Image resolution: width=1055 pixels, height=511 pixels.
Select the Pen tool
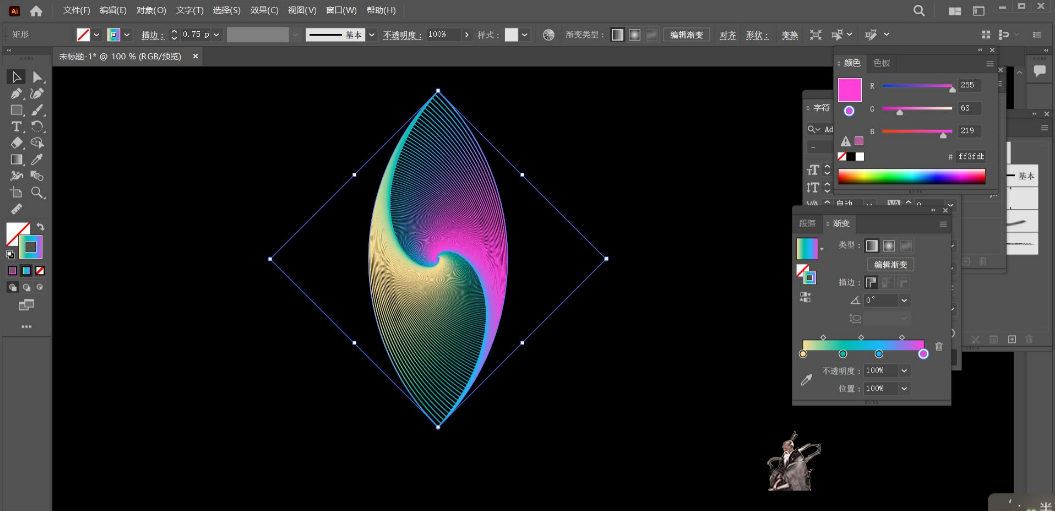[x=17, y=93]
